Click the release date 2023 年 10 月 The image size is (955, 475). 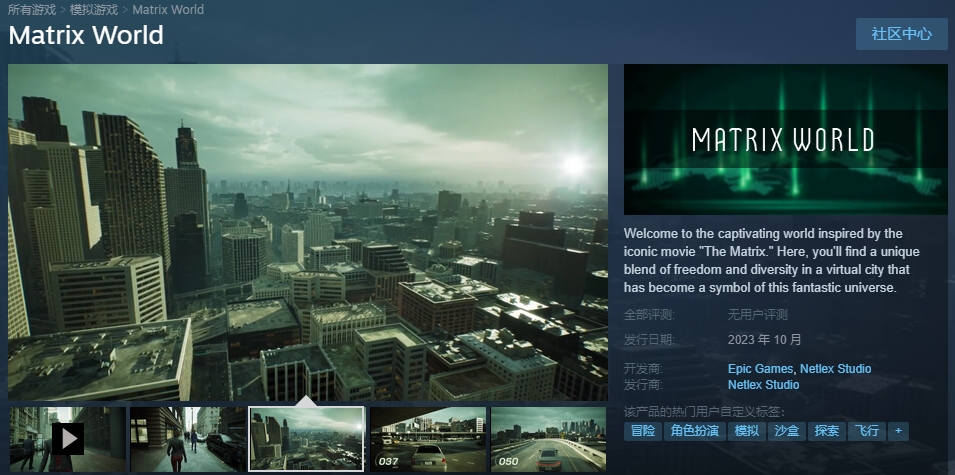764,340
